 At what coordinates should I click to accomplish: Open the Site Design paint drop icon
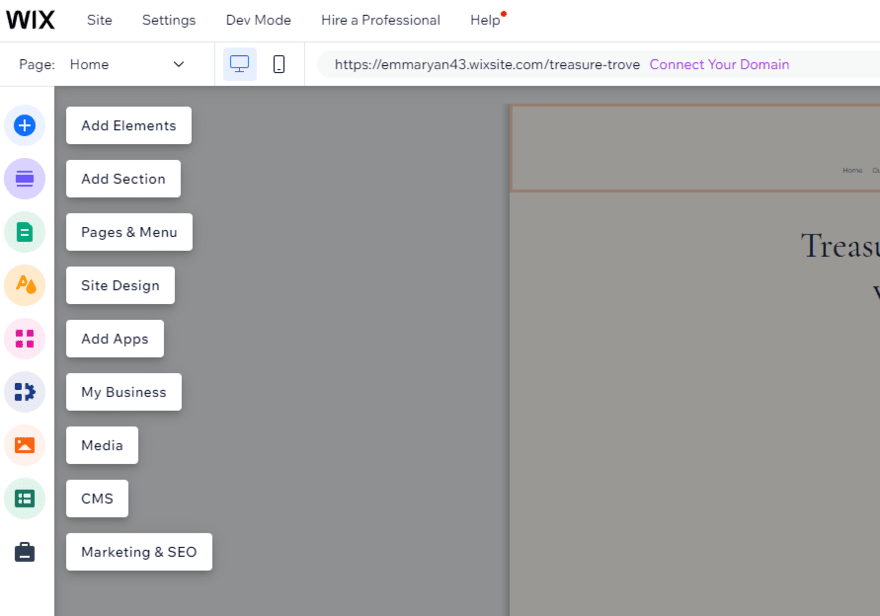(x=24, y=285)
